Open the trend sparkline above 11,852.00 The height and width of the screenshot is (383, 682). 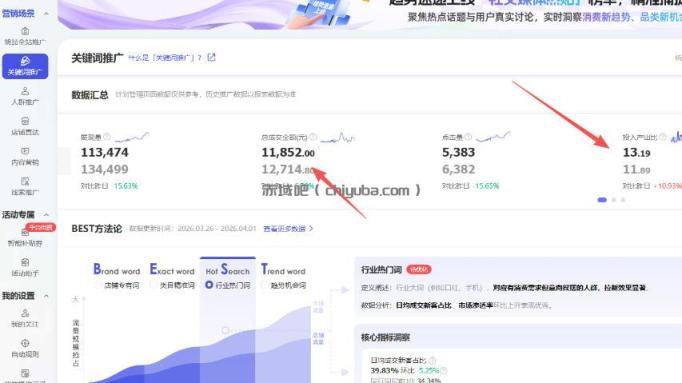(x=338, y=137)
